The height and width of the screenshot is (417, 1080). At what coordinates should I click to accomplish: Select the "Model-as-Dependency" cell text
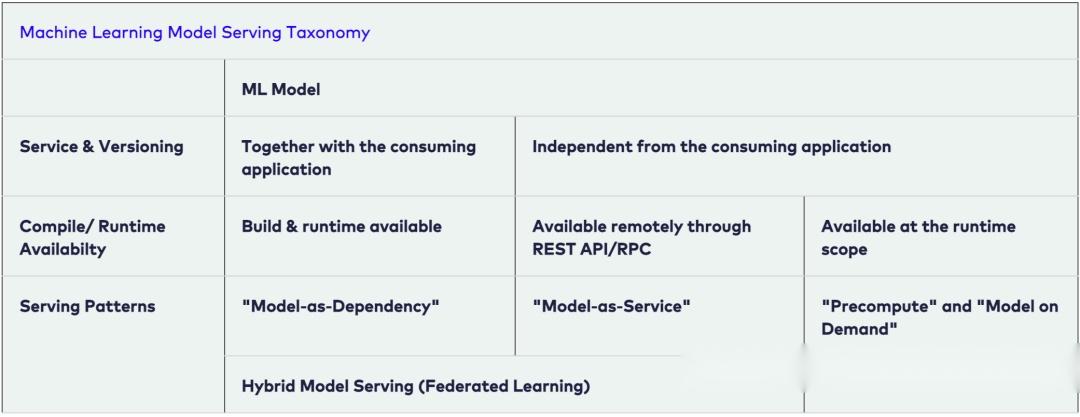click(340, 306)
